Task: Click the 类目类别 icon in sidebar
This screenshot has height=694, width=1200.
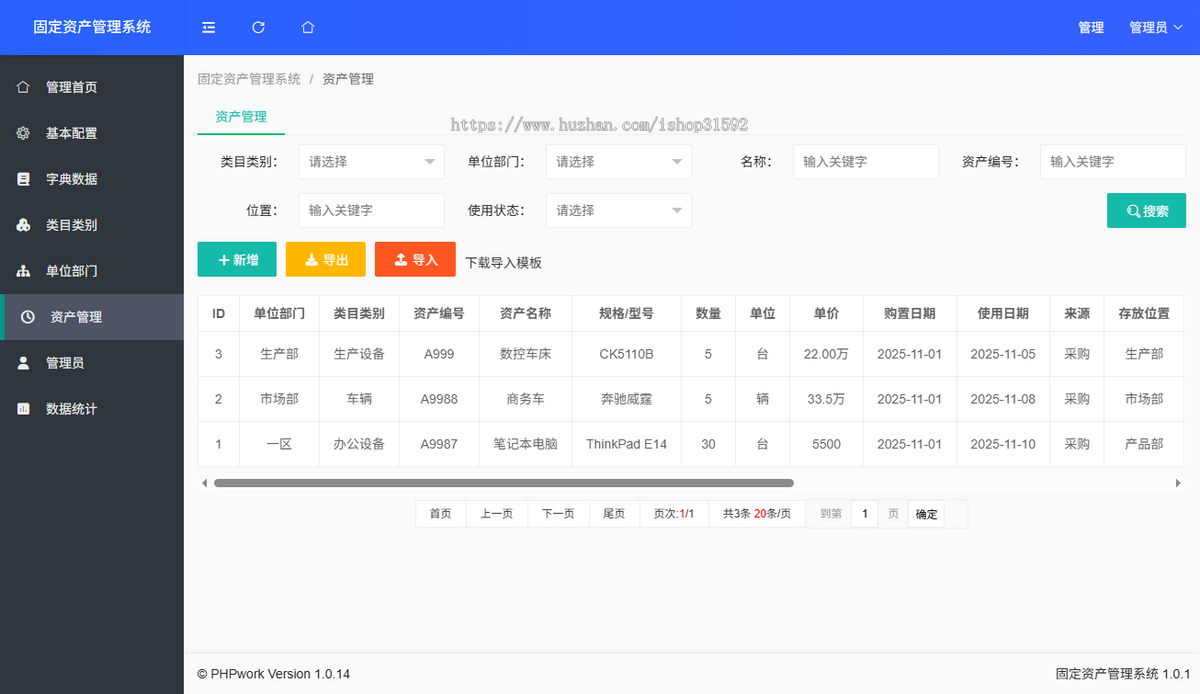Action: (23, 225)
